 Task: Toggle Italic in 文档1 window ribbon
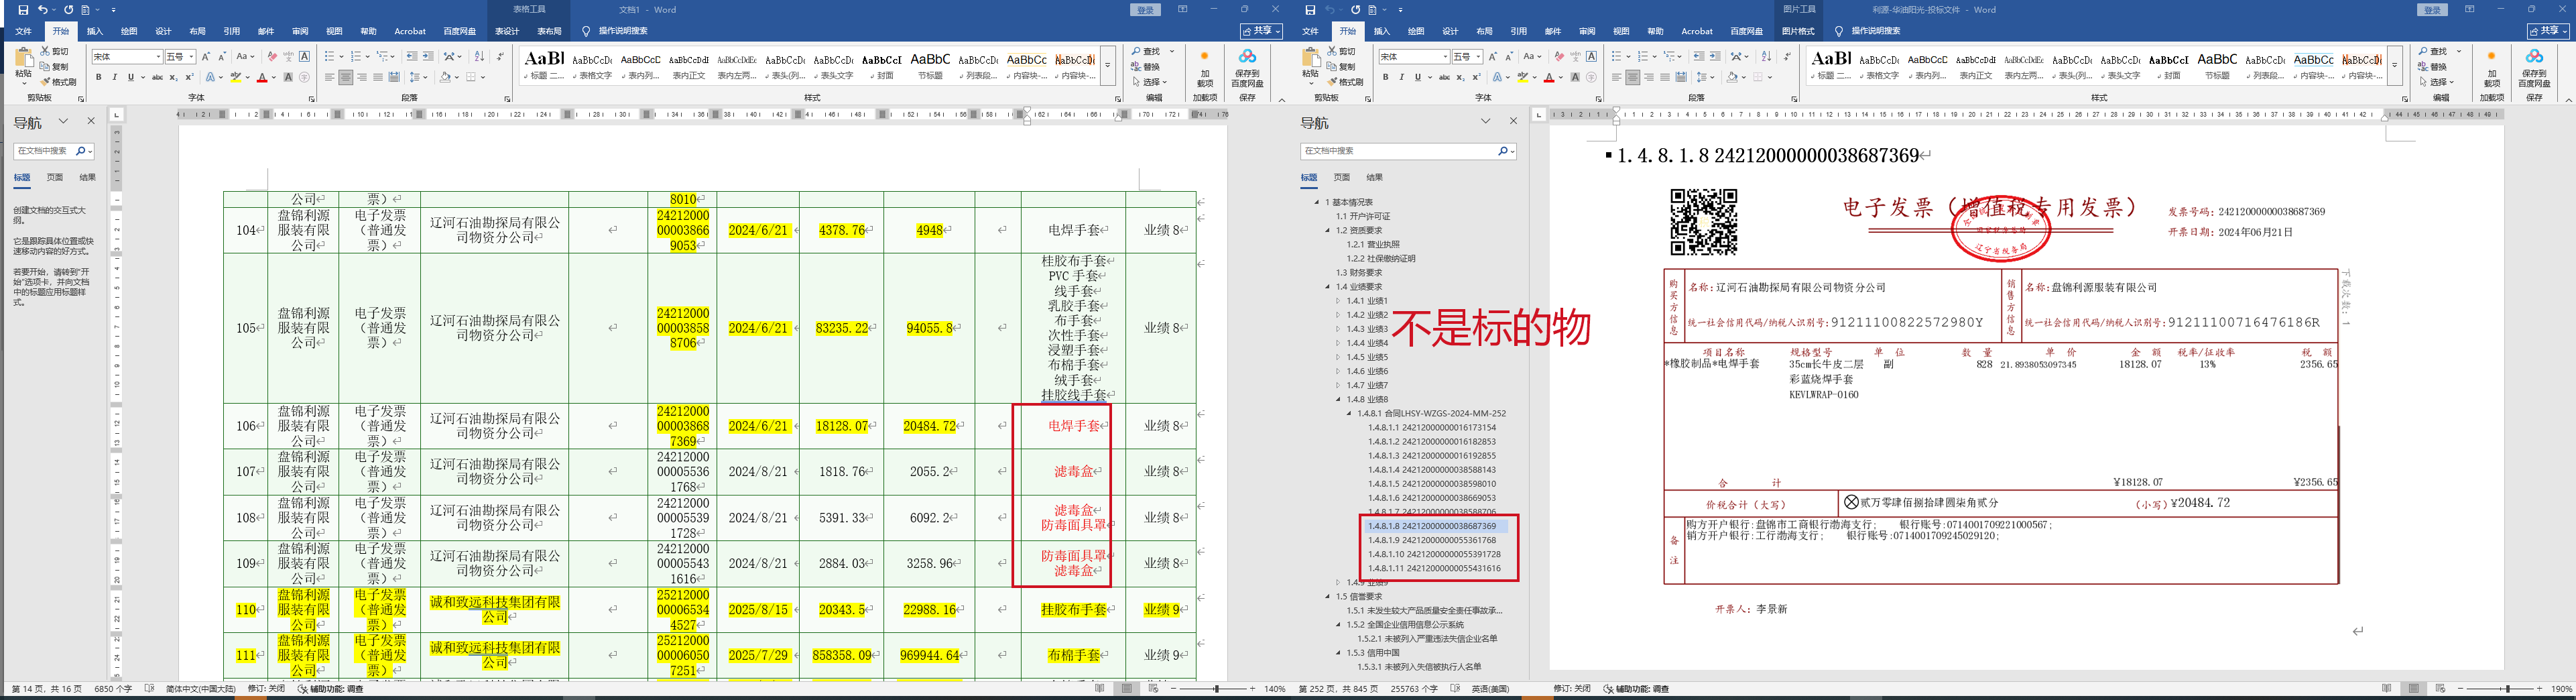pos(114,77)
